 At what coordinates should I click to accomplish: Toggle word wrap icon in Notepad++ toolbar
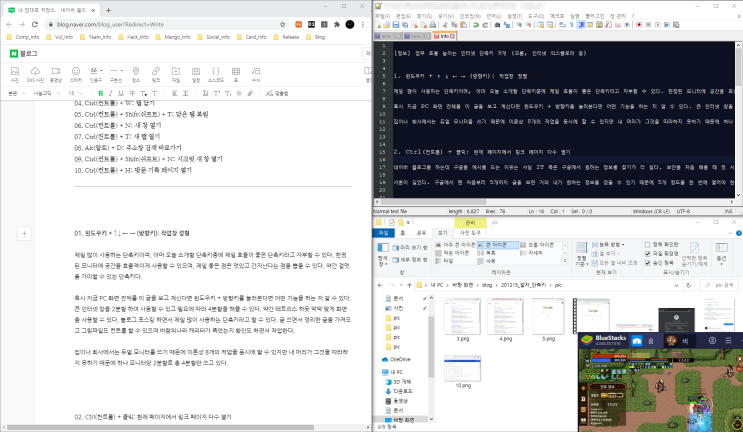click(562, 25)
